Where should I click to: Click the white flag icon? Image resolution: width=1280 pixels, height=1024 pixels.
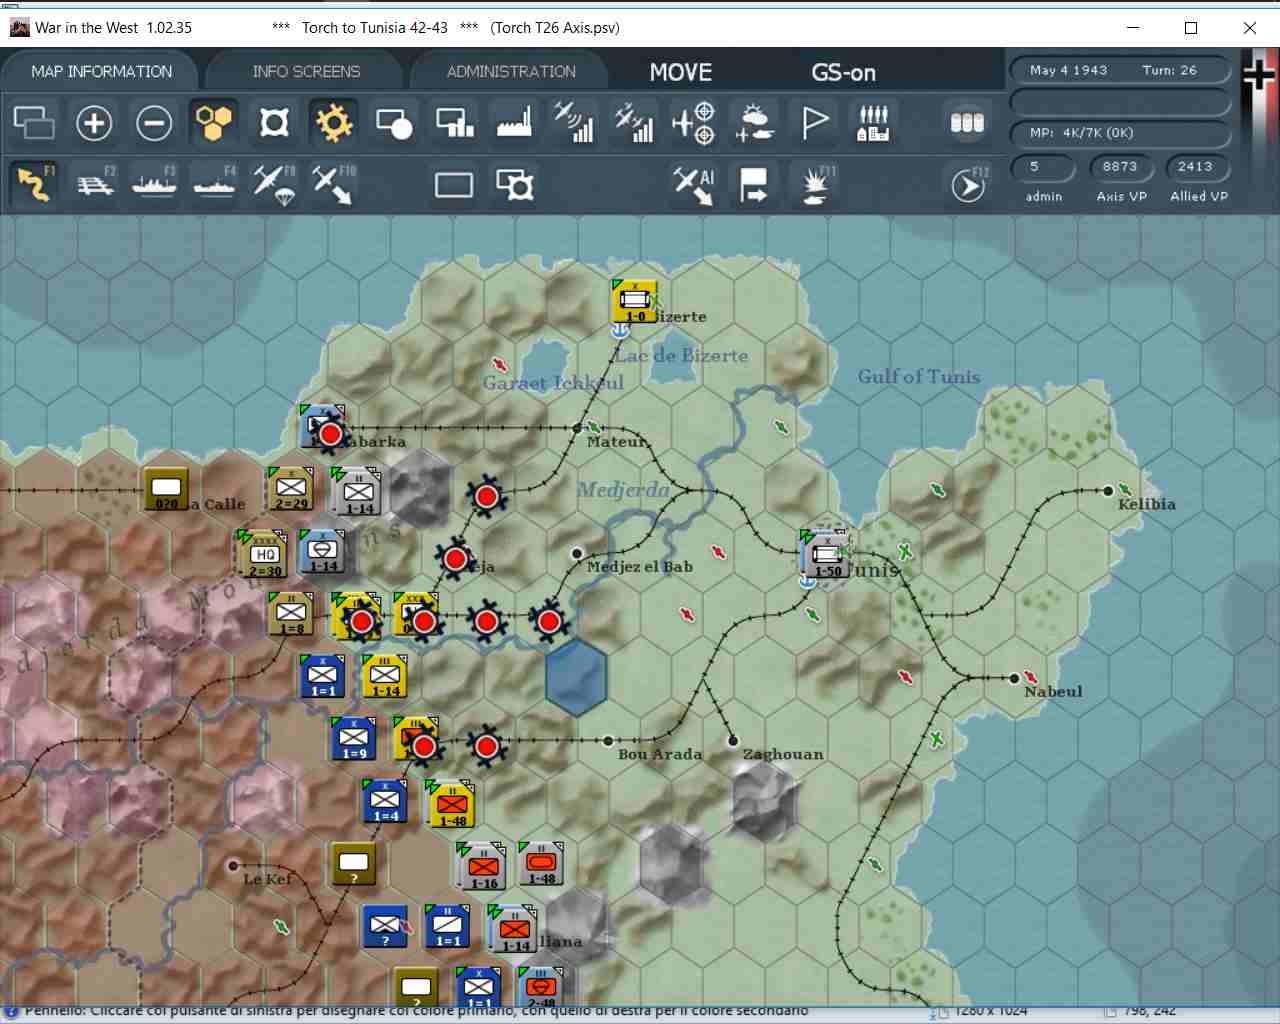pyautogui.click(x=815, y=123)
